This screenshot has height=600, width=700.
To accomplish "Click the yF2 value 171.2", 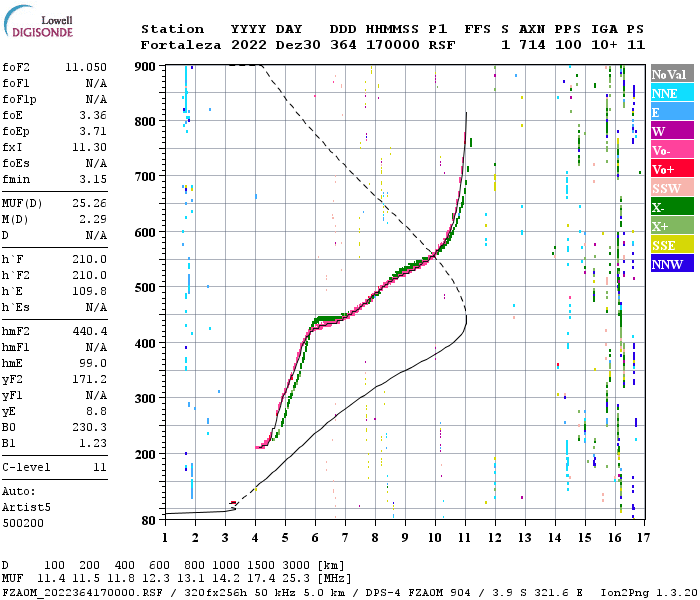I will [89, 379].
